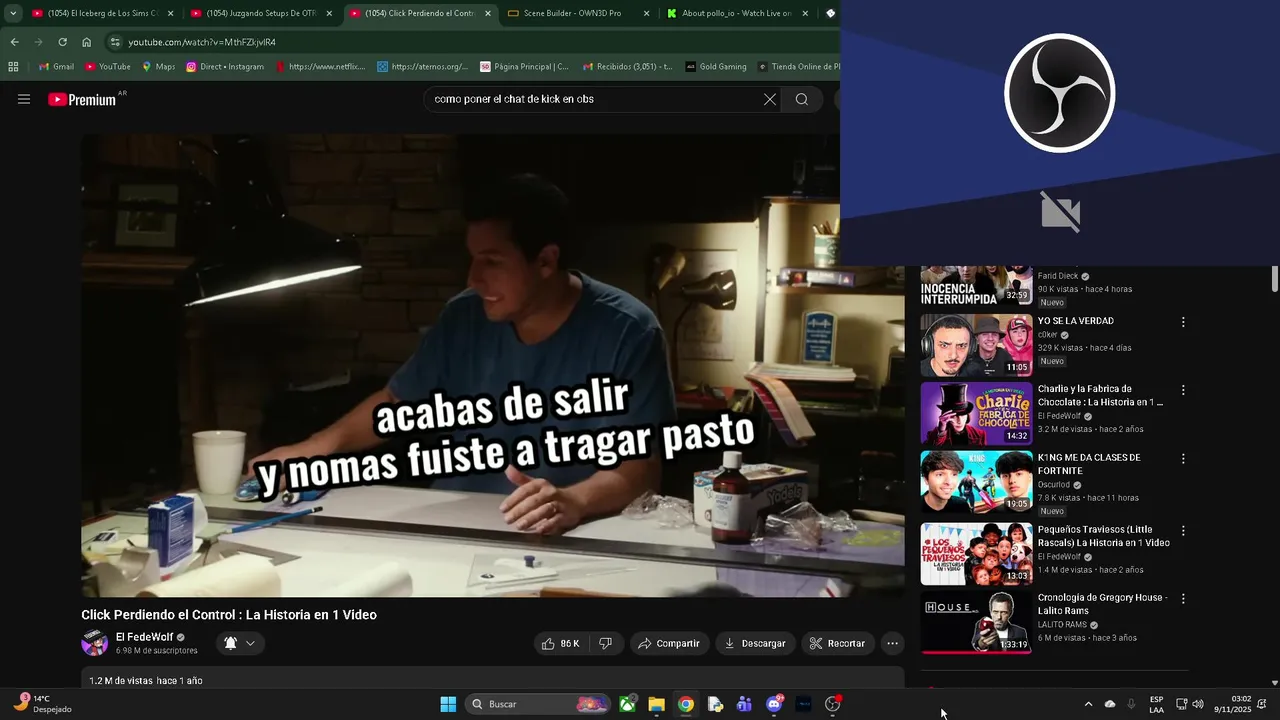Show hidden system tray icons chevron

tap(1088, 704)
